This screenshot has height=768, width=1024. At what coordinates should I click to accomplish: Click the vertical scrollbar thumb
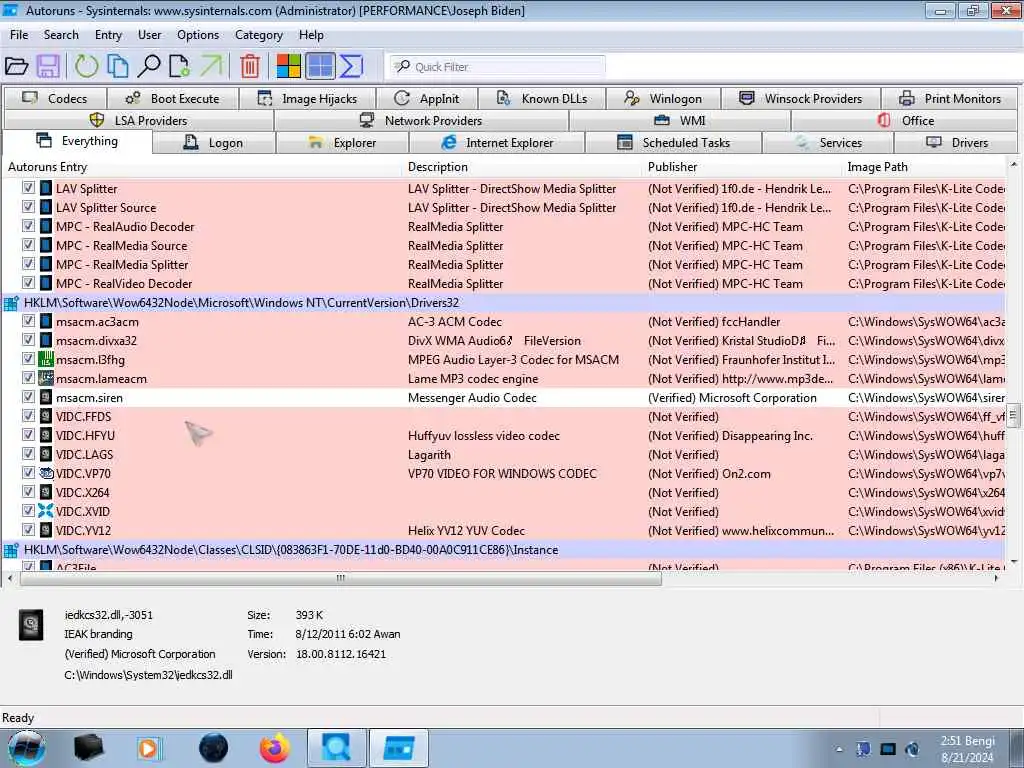coord(1014,415)
